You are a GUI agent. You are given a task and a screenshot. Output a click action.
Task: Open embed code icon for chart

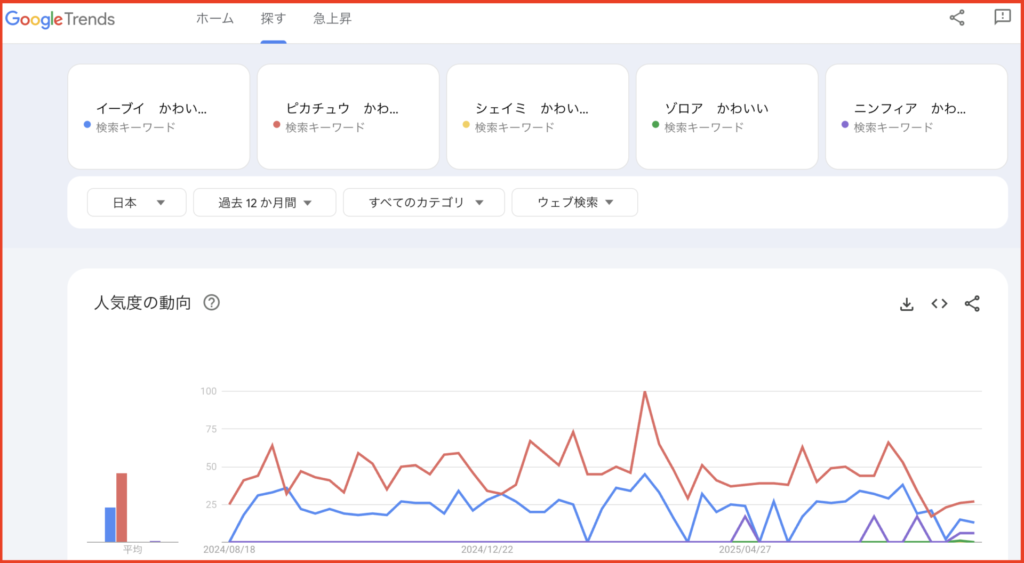pyautogui.click(x=939, y=304)
